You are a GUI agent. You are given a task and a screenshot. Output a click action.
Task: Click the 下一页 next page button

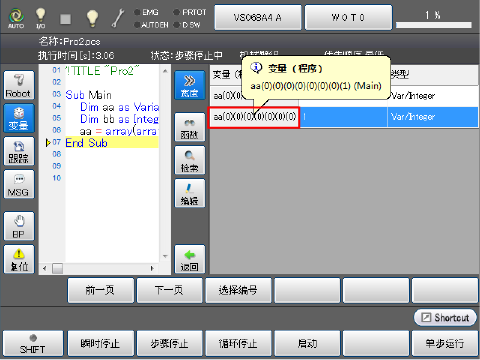[x=169, y=290]
